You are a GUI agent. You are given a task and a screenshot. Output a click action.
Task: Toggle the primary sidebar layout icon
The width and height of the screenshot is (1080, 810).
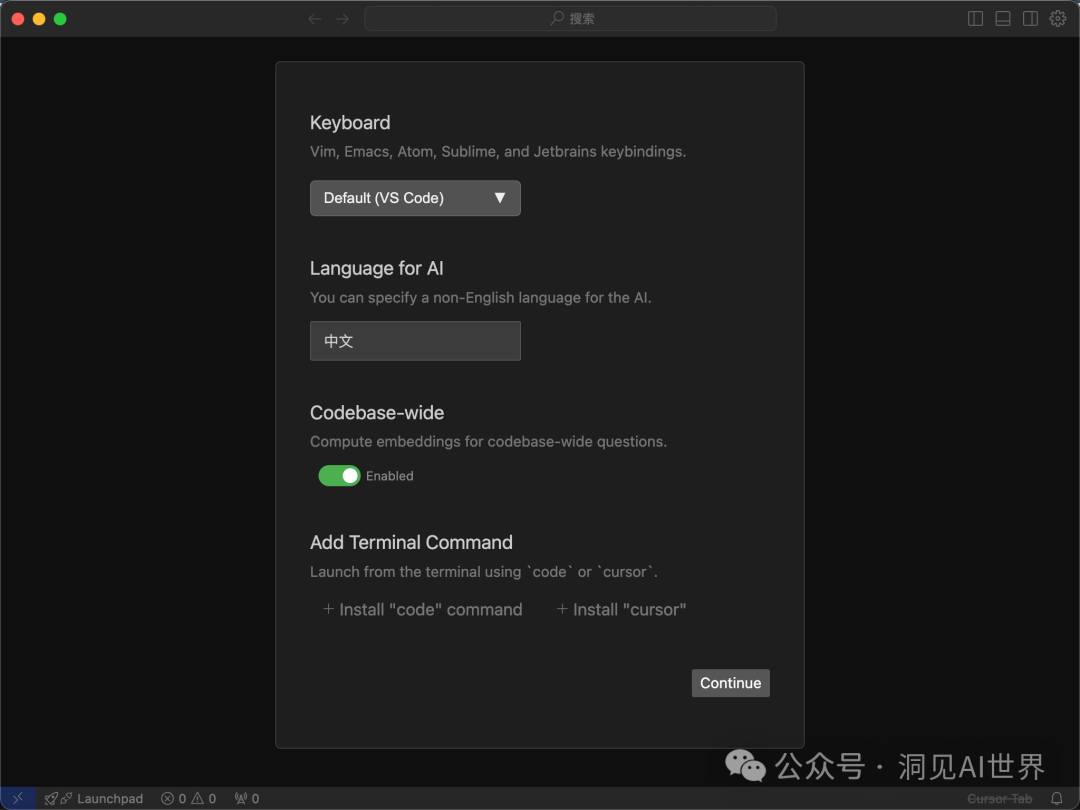pyautogui.click(x=975, y=19)
